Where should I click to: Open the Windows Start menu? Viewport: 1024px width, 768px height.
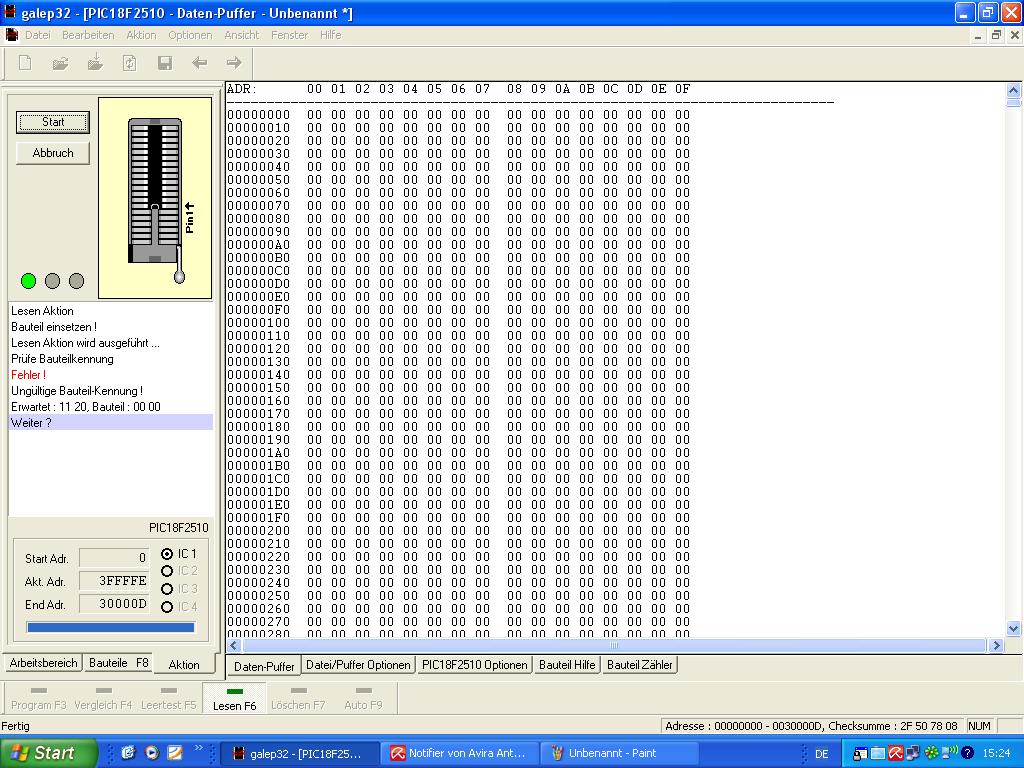(x=48, y=753)
